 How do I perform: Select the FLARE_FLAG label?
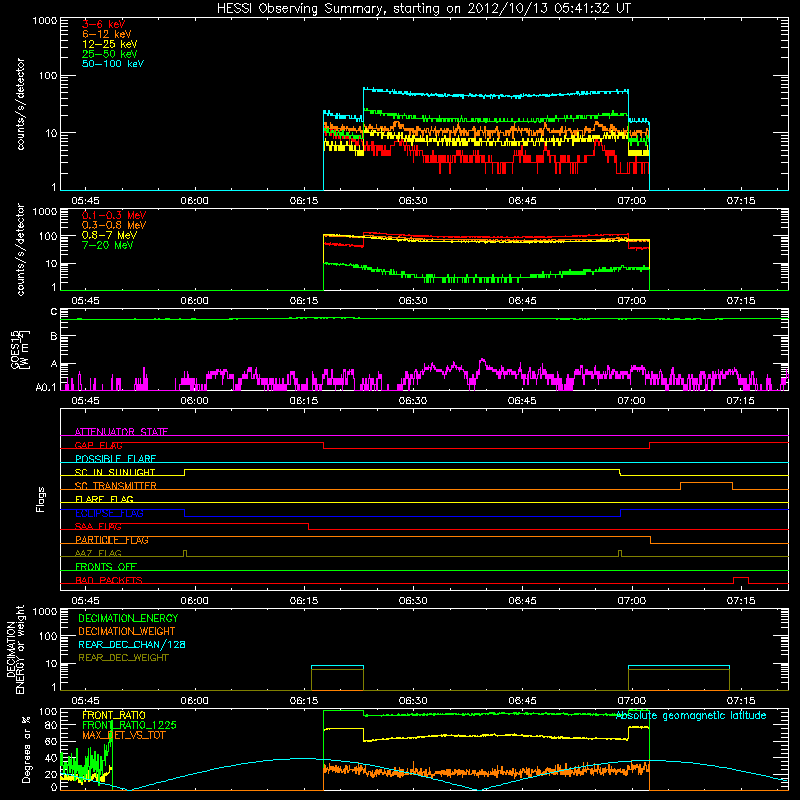[104, 499]
